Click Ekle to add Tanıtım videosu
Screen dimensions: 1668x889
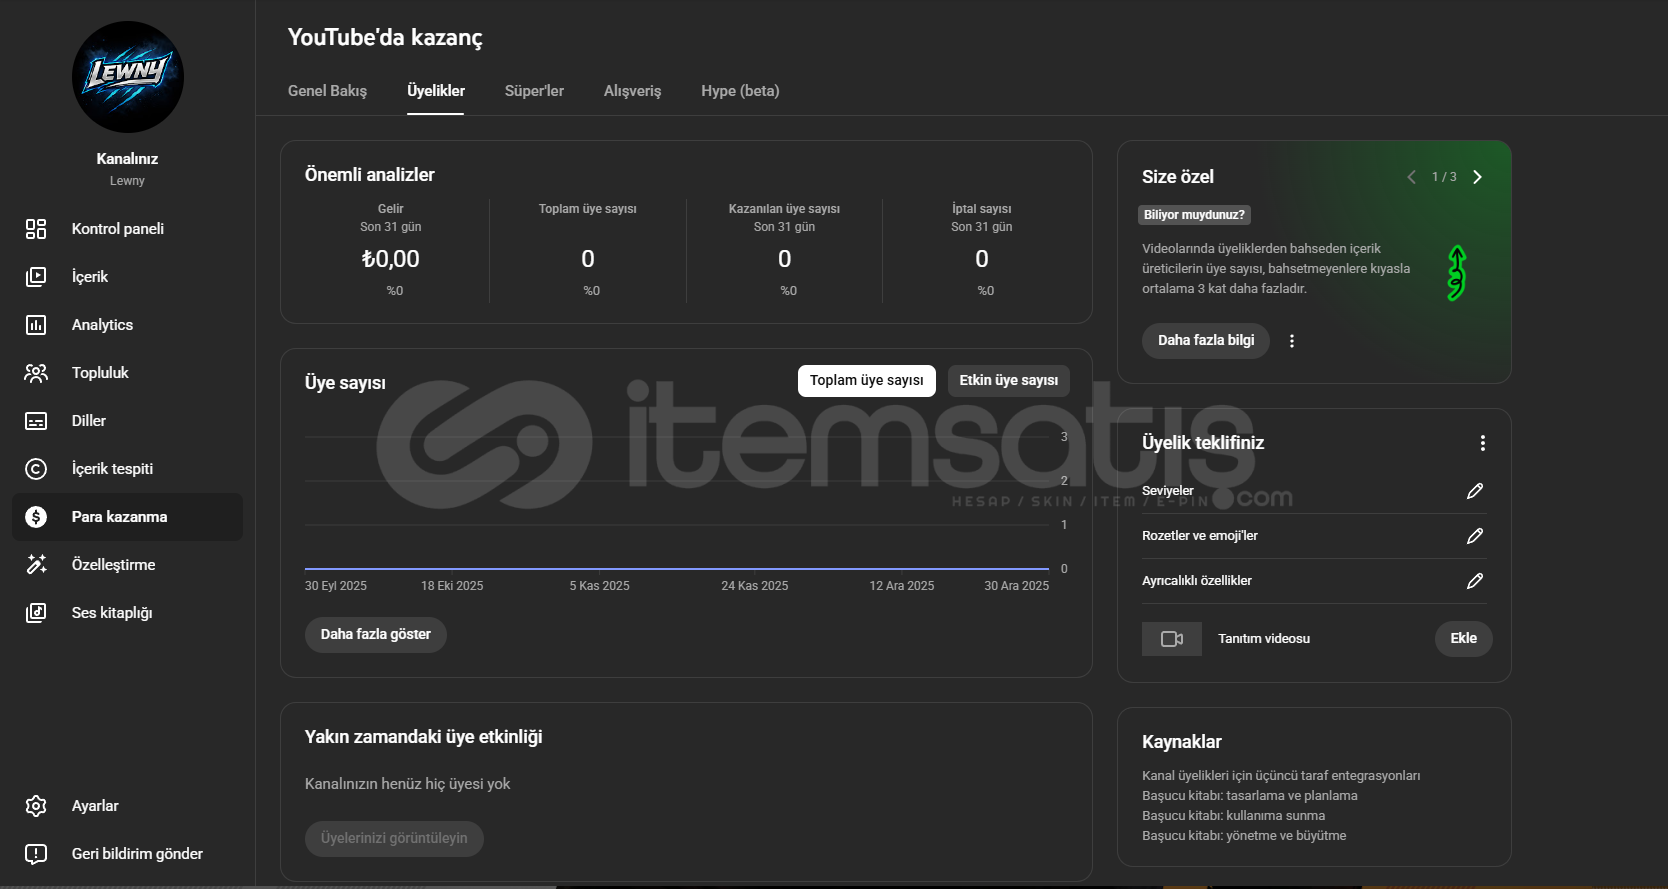[1463, 639]
